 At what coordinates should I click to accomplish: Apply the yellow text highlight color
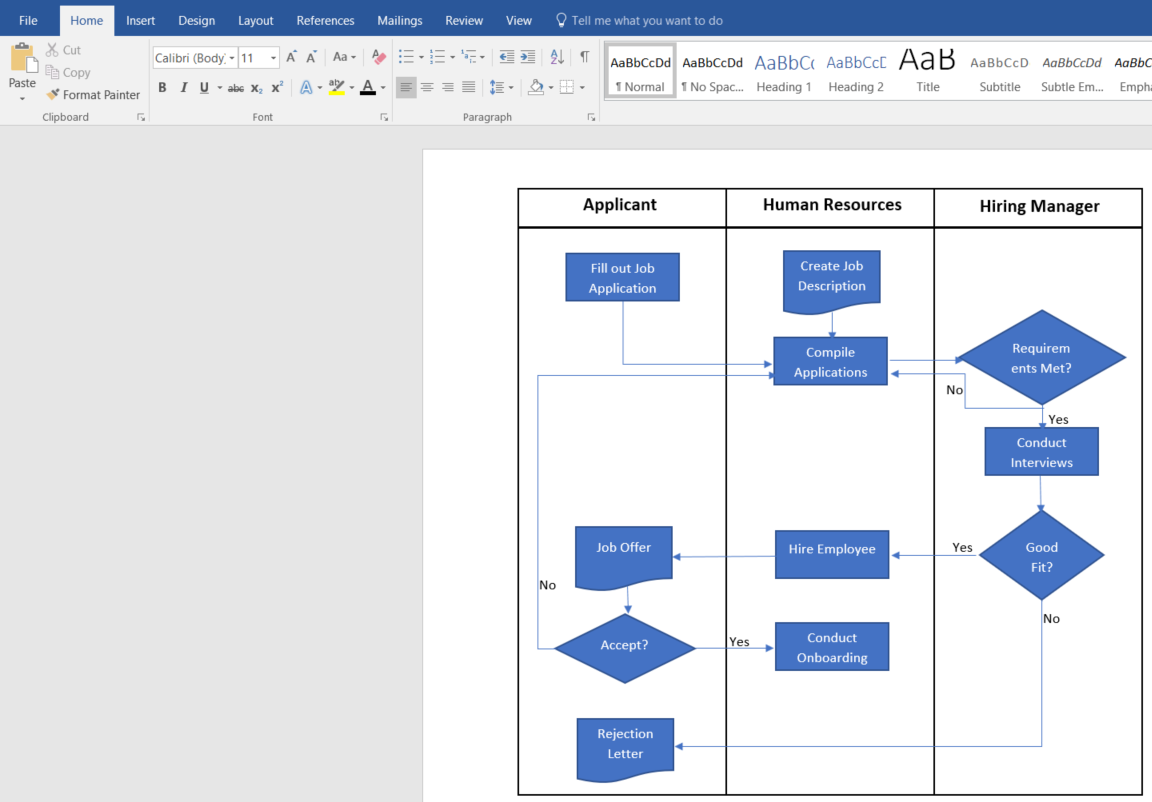point(336,88)
